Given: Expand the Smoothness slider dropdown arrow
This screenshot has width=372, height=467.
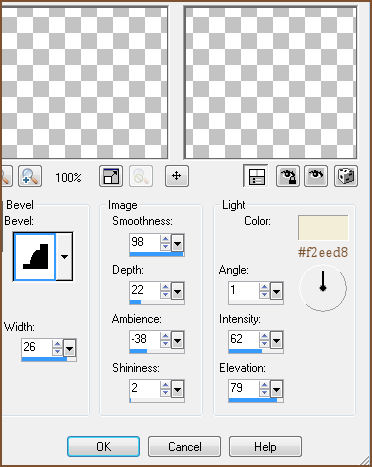Looking at the screenshot, I should (x=178, y=244).
